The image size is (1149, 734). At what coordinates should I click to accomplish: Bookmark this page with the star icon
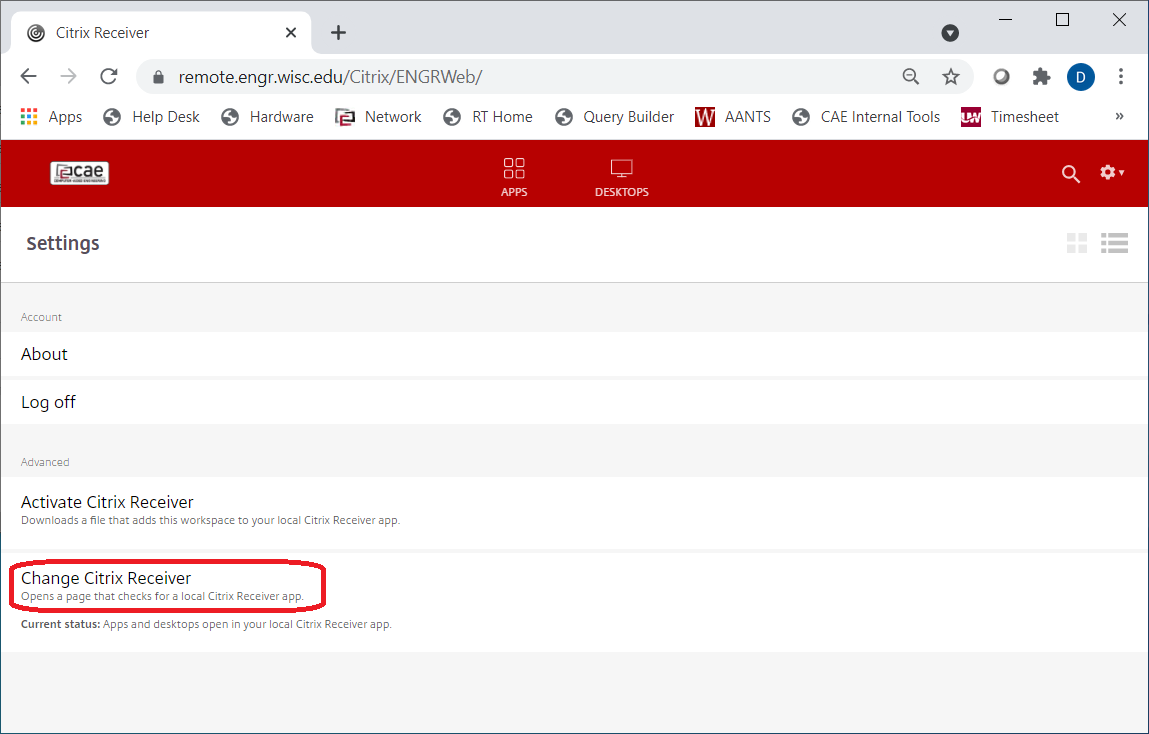coord(950,76)
